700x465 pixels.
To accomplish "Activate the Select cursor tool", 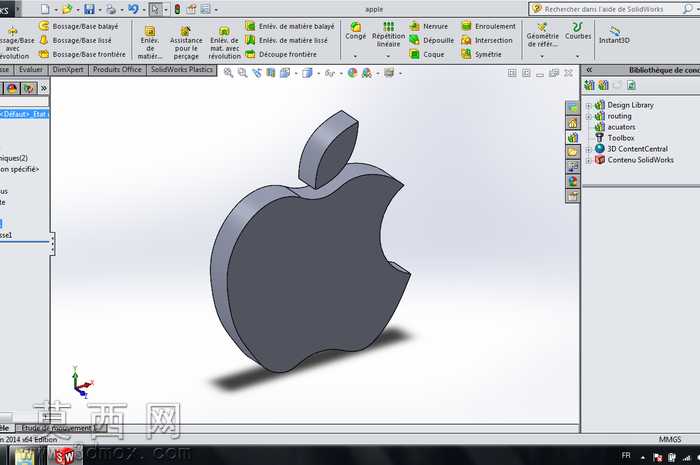I will coord(155,9).
